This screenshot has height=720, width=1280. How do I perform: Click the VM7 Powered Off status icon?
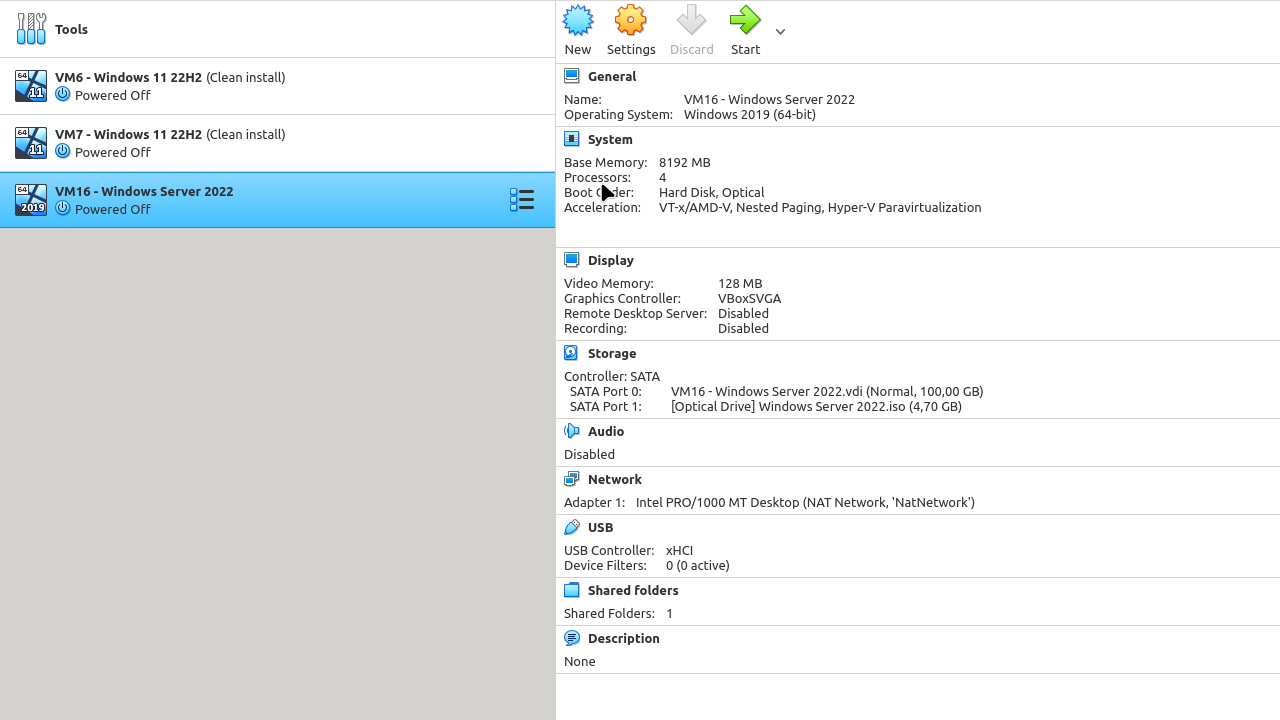[x=62, y=151]
